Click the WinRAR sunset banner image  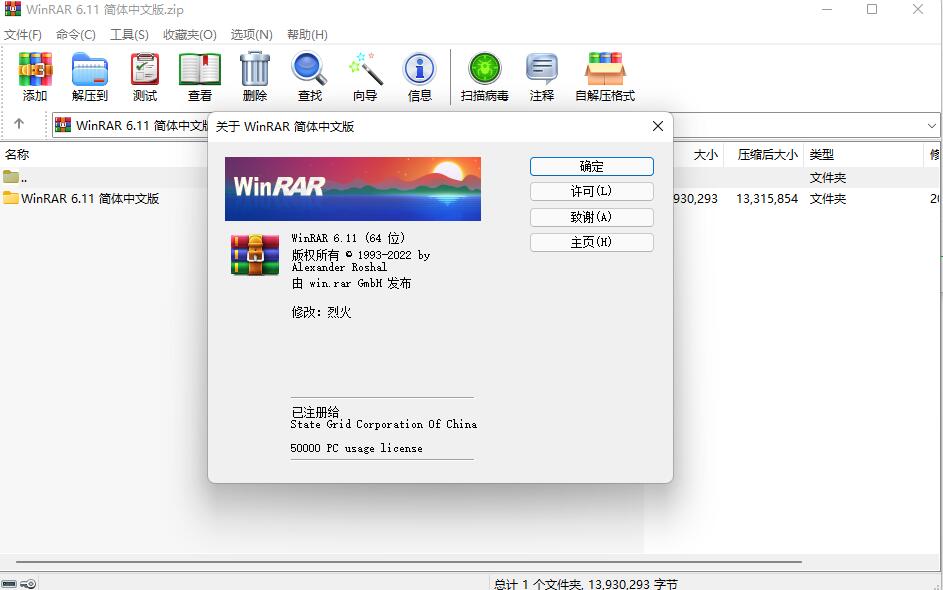pyautogui.click(x=353, y=189)
